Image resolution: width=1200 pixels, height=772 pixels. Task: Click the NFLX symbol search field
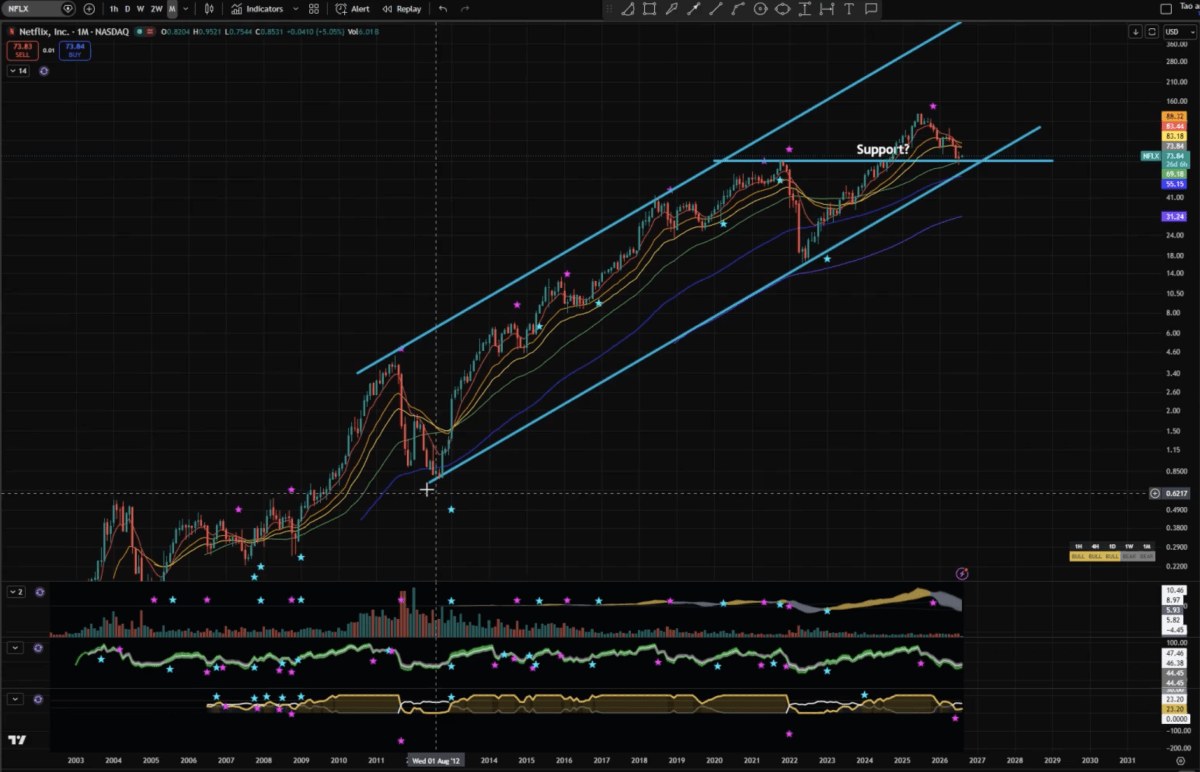38,9
